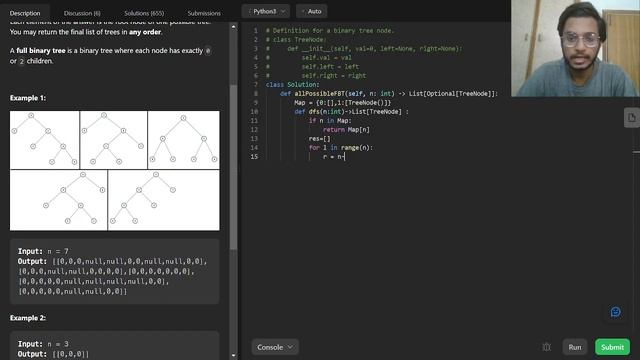The image size is (640, 360).
Task: View the Submissions tab
Action: (204, 13)
